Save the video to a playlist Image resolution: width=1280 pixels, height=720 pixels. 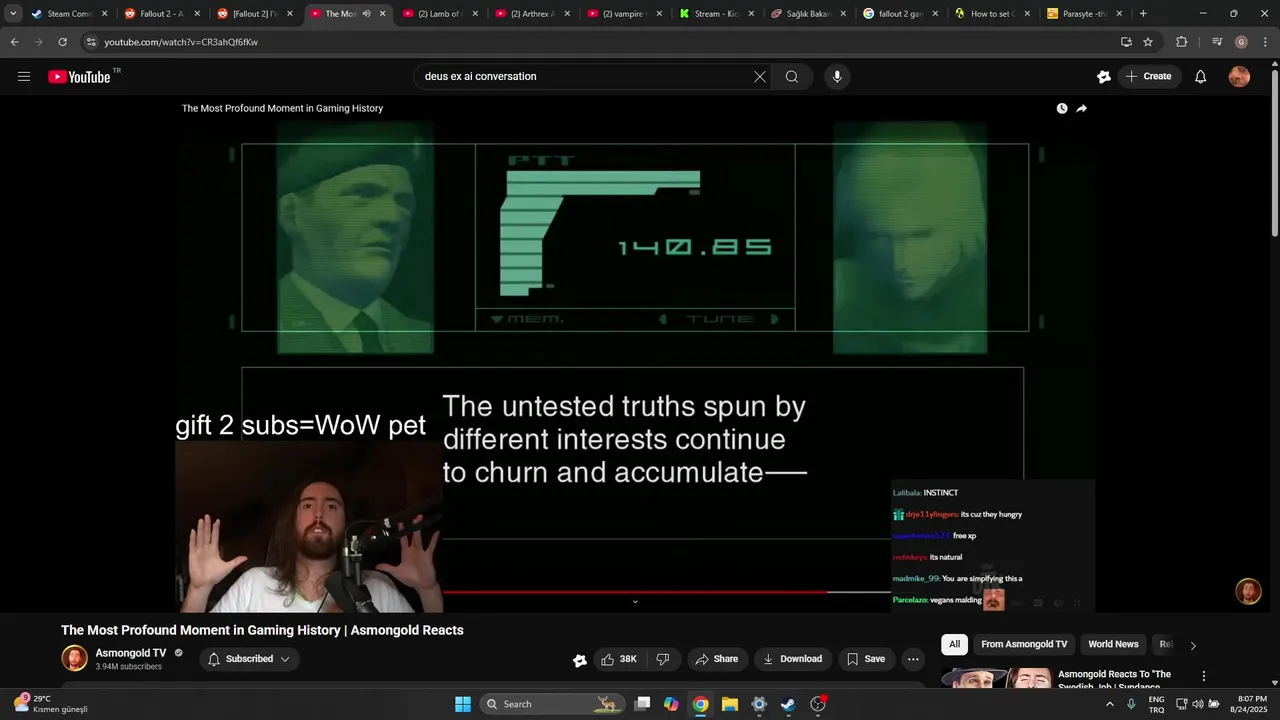(x=865, y=659)
